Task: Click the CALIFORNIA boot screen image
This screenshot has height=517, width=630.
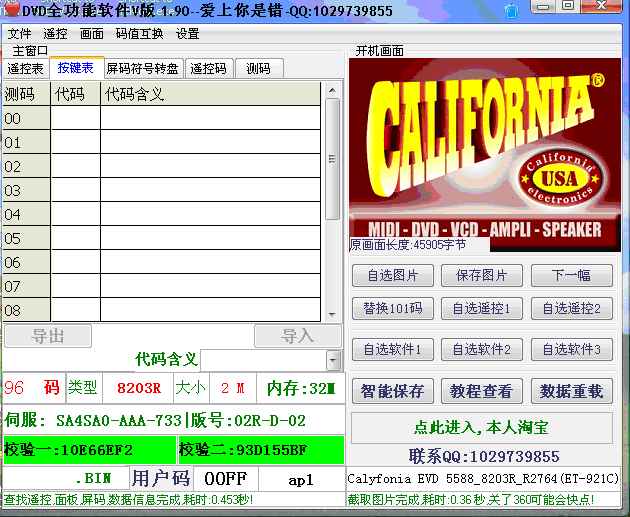Action: 485,155
